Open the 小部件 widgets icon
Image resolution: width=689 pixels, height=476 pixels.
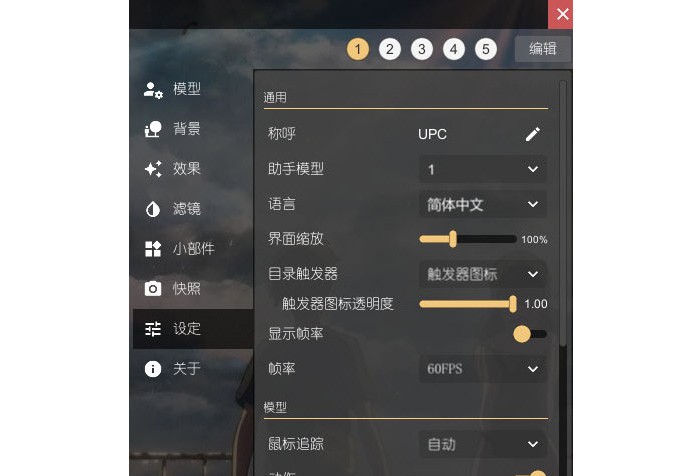coord(153,249)
